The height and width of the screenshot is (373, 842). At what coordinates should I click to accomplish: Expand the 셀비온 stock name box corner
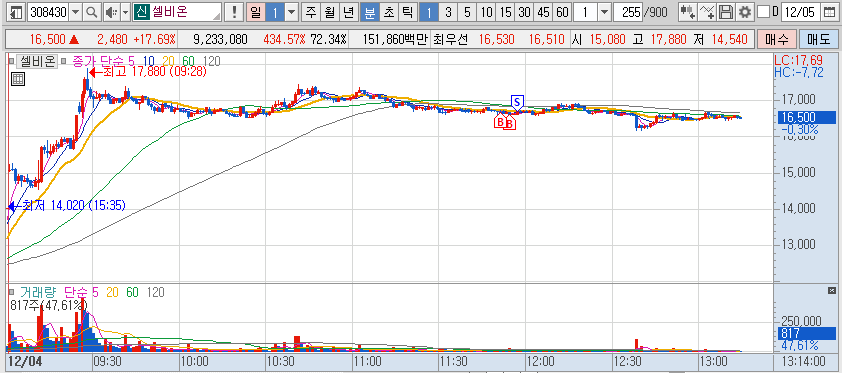(217, 16)
